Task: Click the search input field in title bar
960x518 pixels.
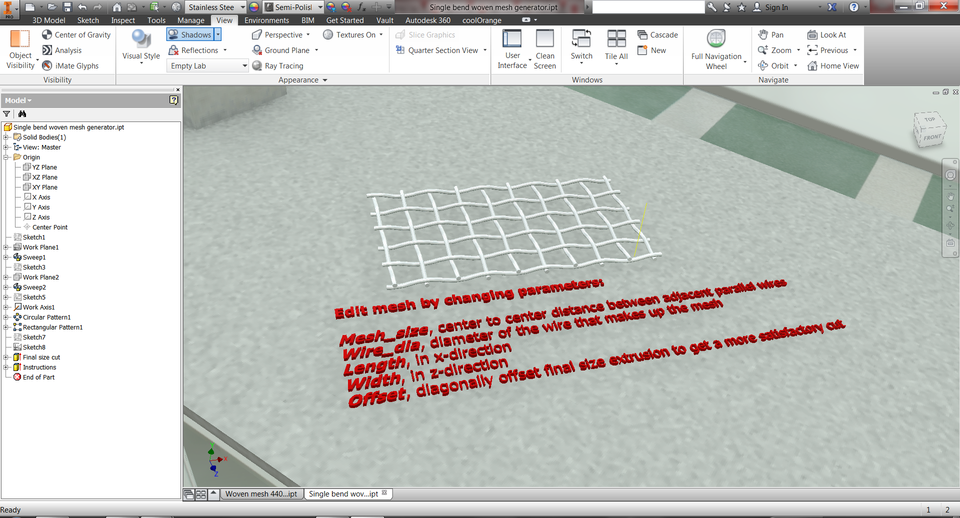Action: (648, 7)
